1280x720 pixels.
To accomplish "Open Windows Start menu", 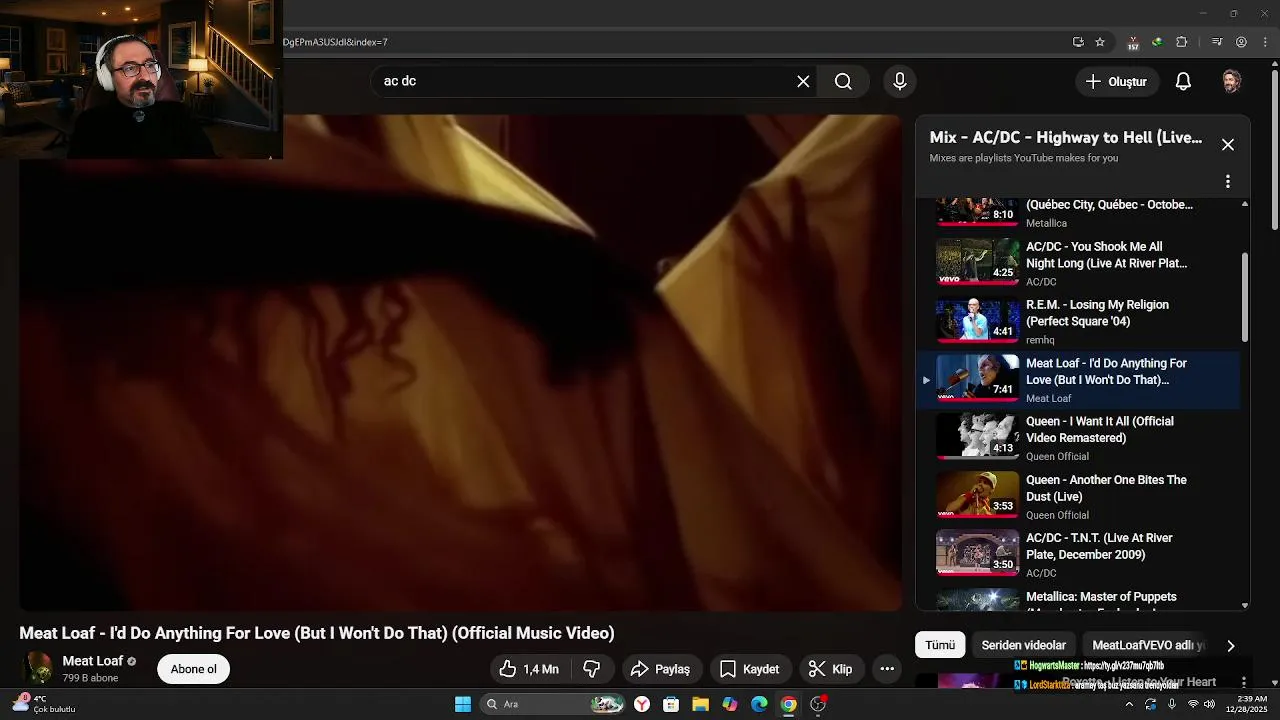I will [463, 704].
